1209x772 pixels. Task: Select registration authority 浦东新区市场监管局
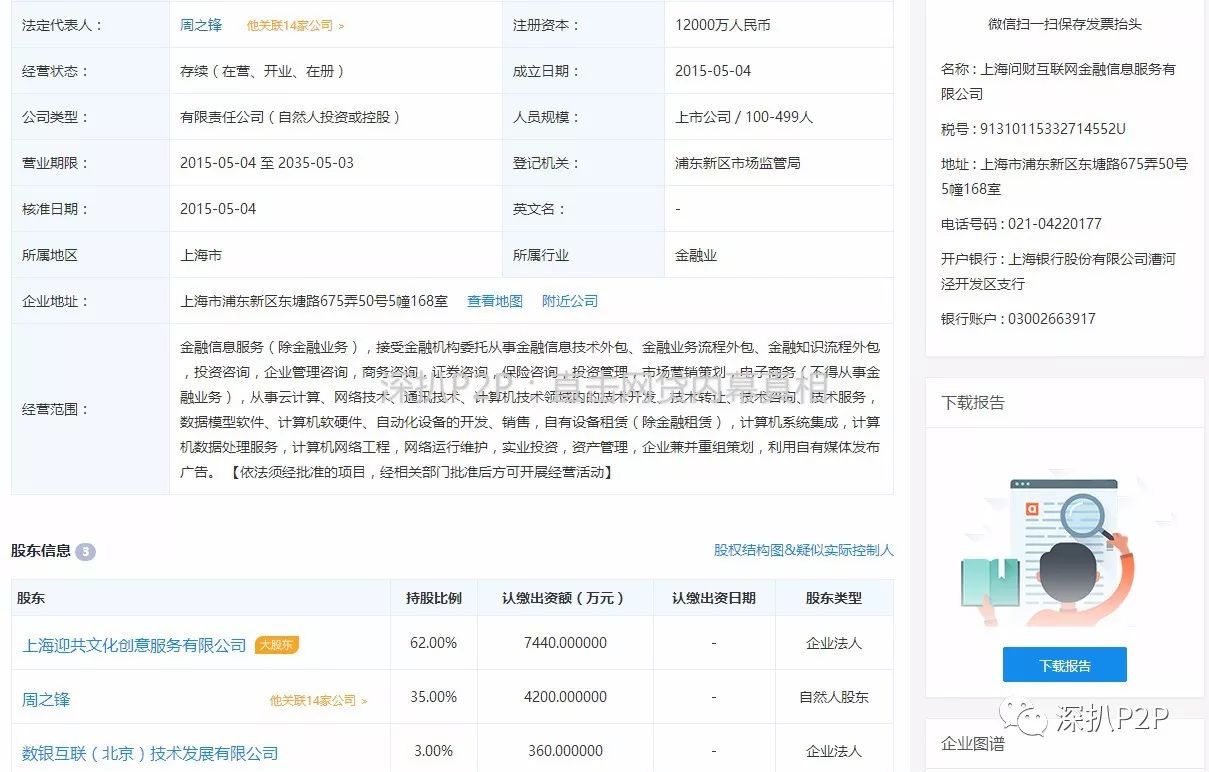[738, 163]
